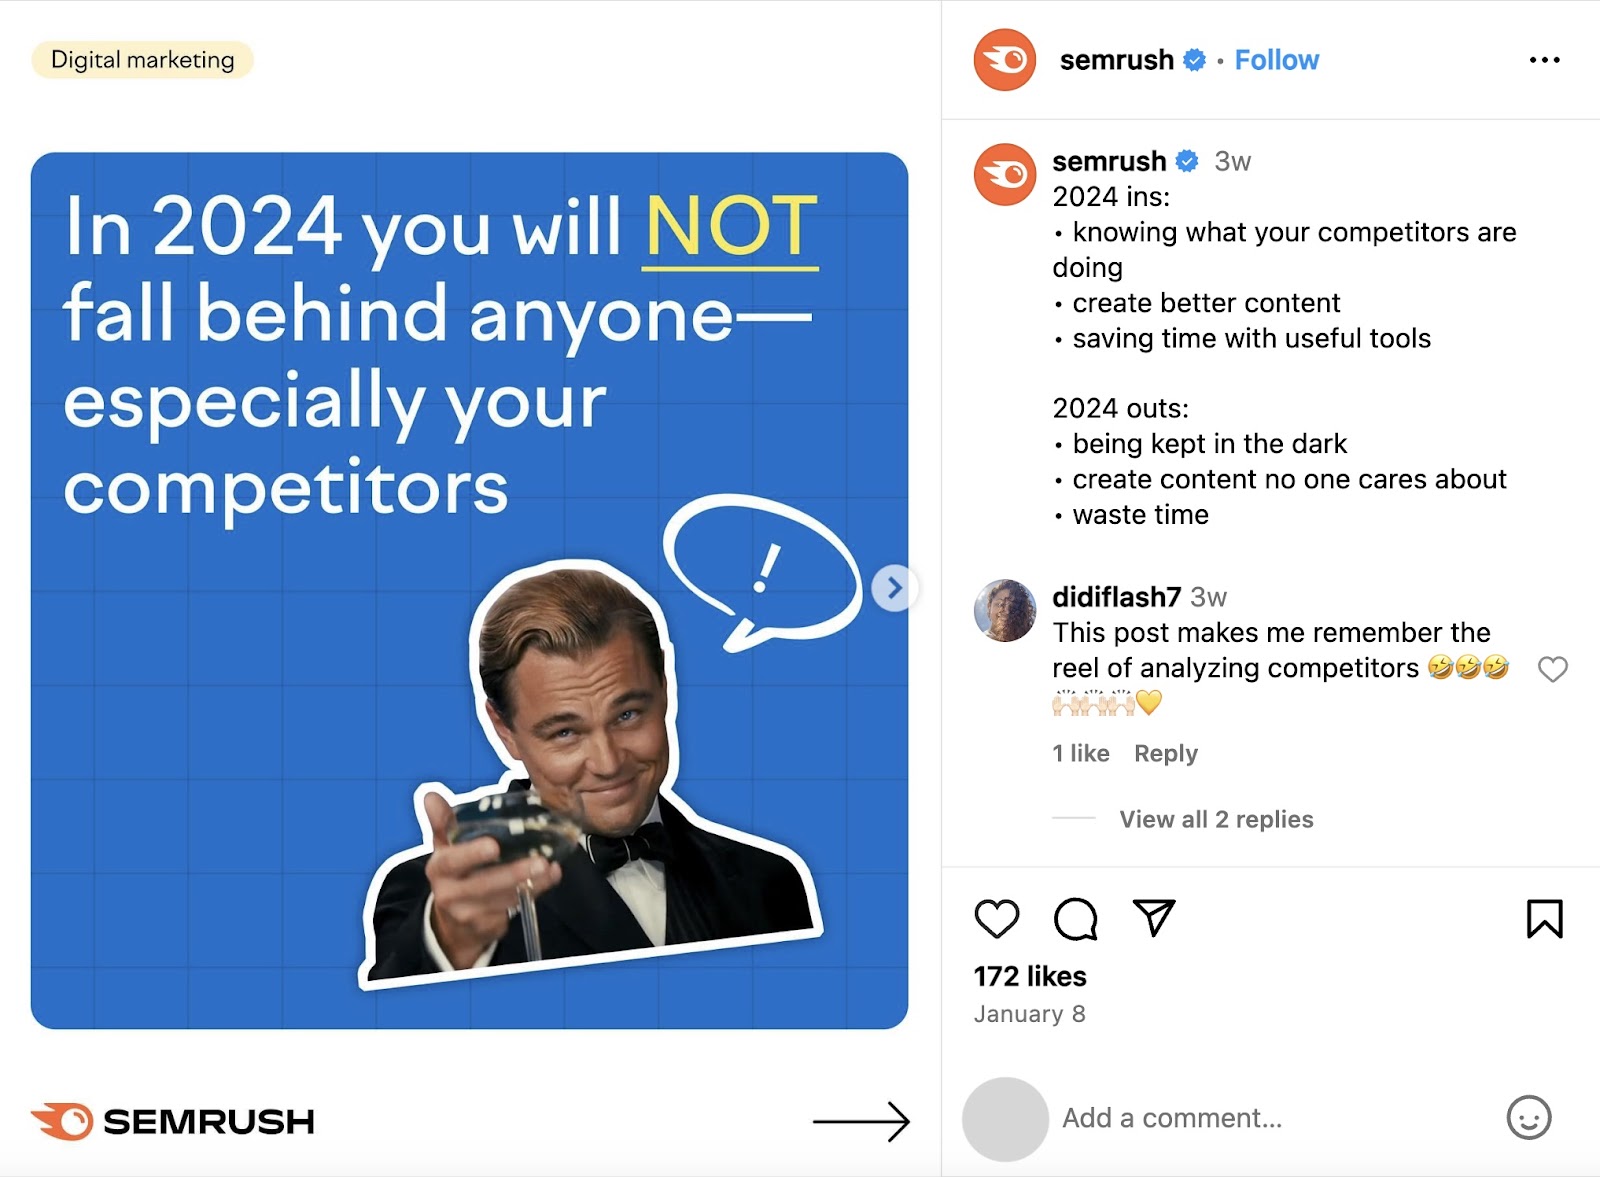Click the Add a comment input field
Screen dimensions: 1600x1177
click(x=1170, y=1118)
